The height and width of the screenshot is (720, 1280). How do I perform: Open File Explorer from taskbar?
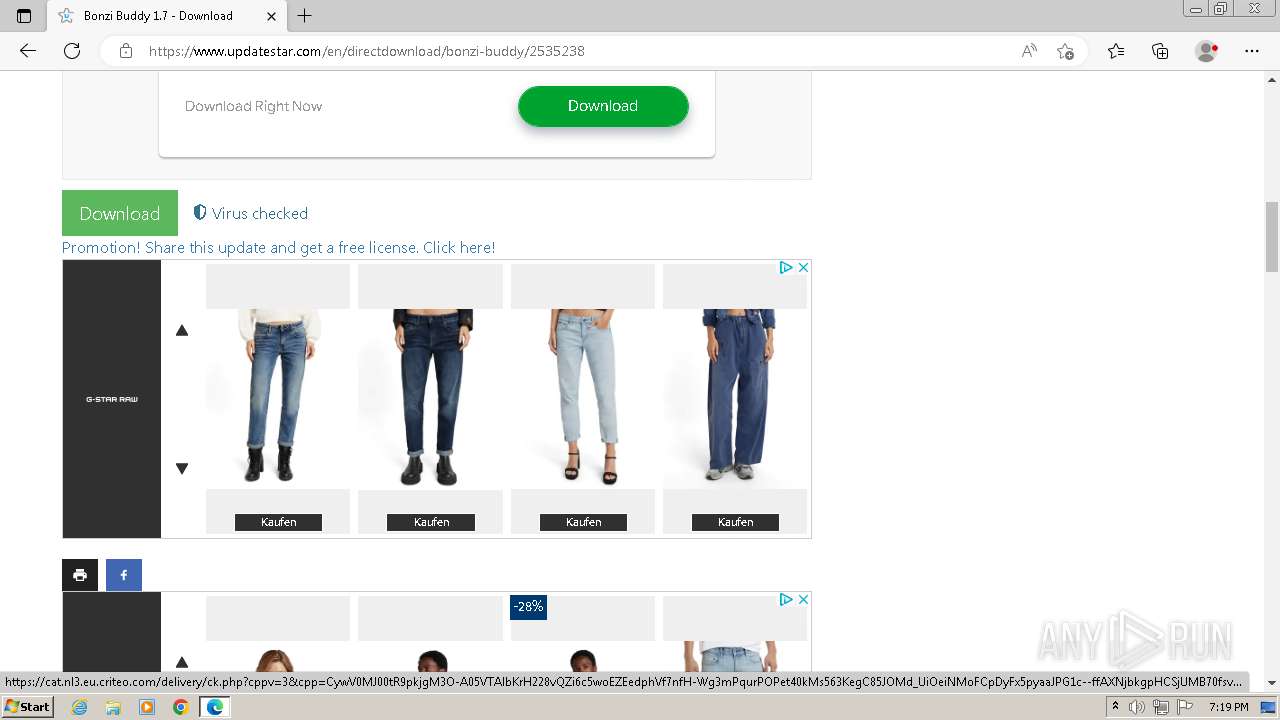[x=113, y=707]
